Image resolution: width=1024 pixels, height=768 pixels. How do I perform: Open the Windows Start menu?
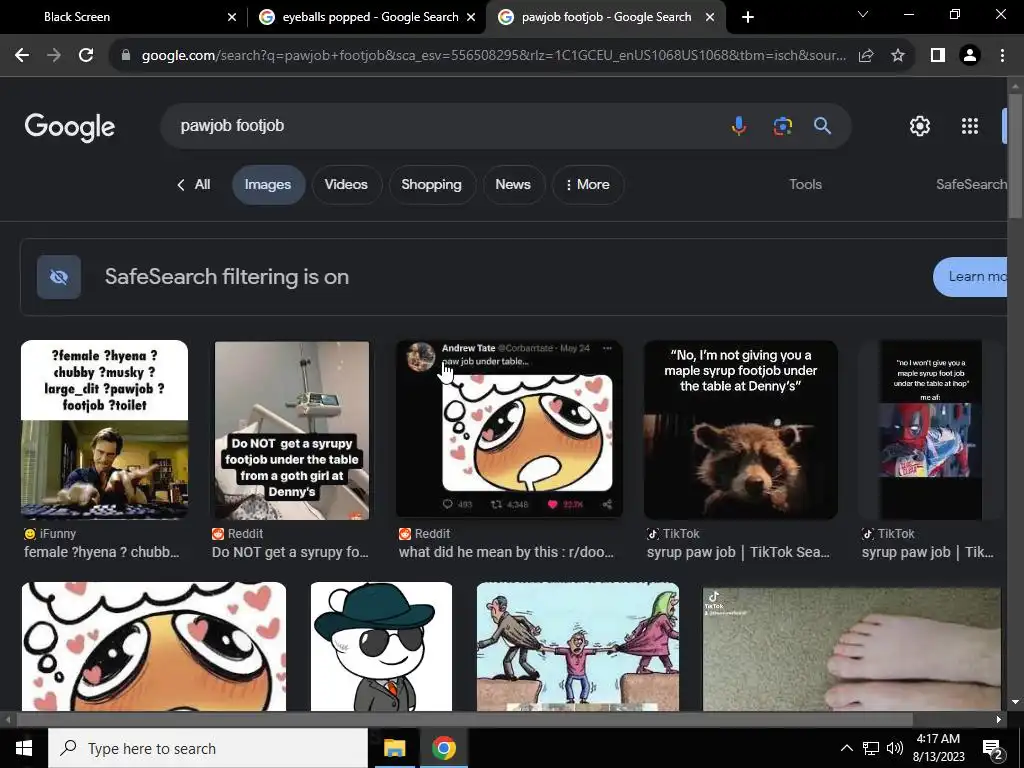tap(24, 748)
